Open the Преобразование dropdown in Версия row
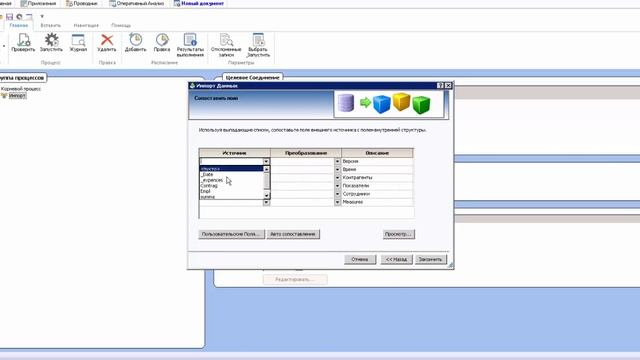This screenshot has width=640, height=360. point(337,161)
